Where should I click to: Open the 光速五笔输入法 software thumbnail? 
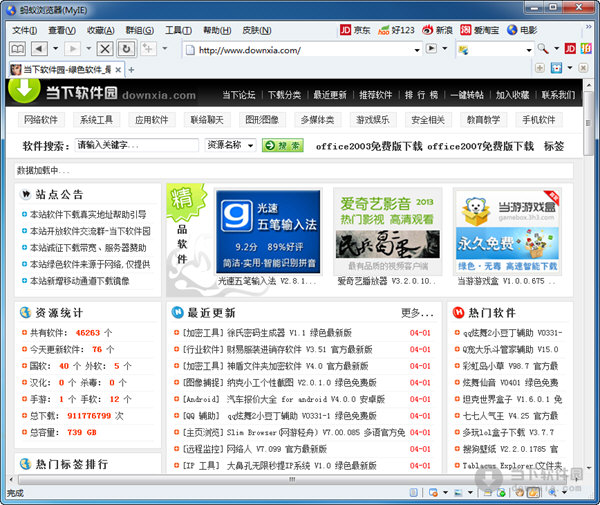click(268, 231)
